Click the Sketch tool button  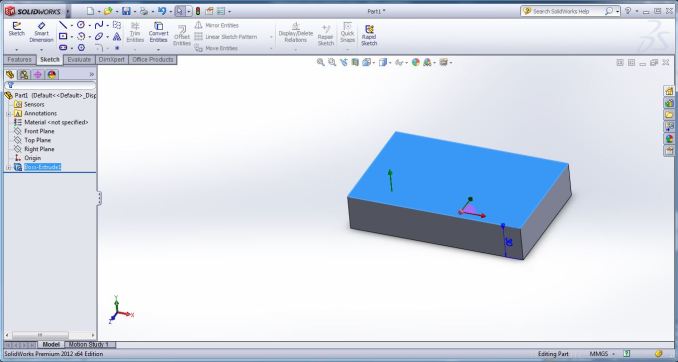[16, 29]
